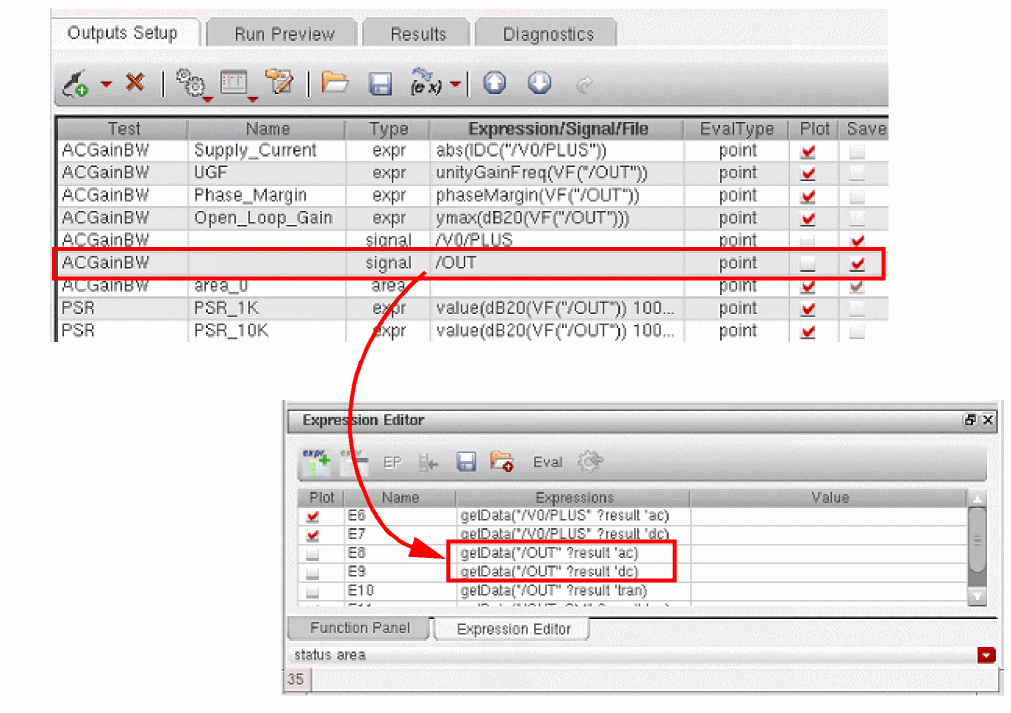Click the gear settings icon beside Eval
The width and height of the screenshot is (1011, 713).
click(590, 461)
